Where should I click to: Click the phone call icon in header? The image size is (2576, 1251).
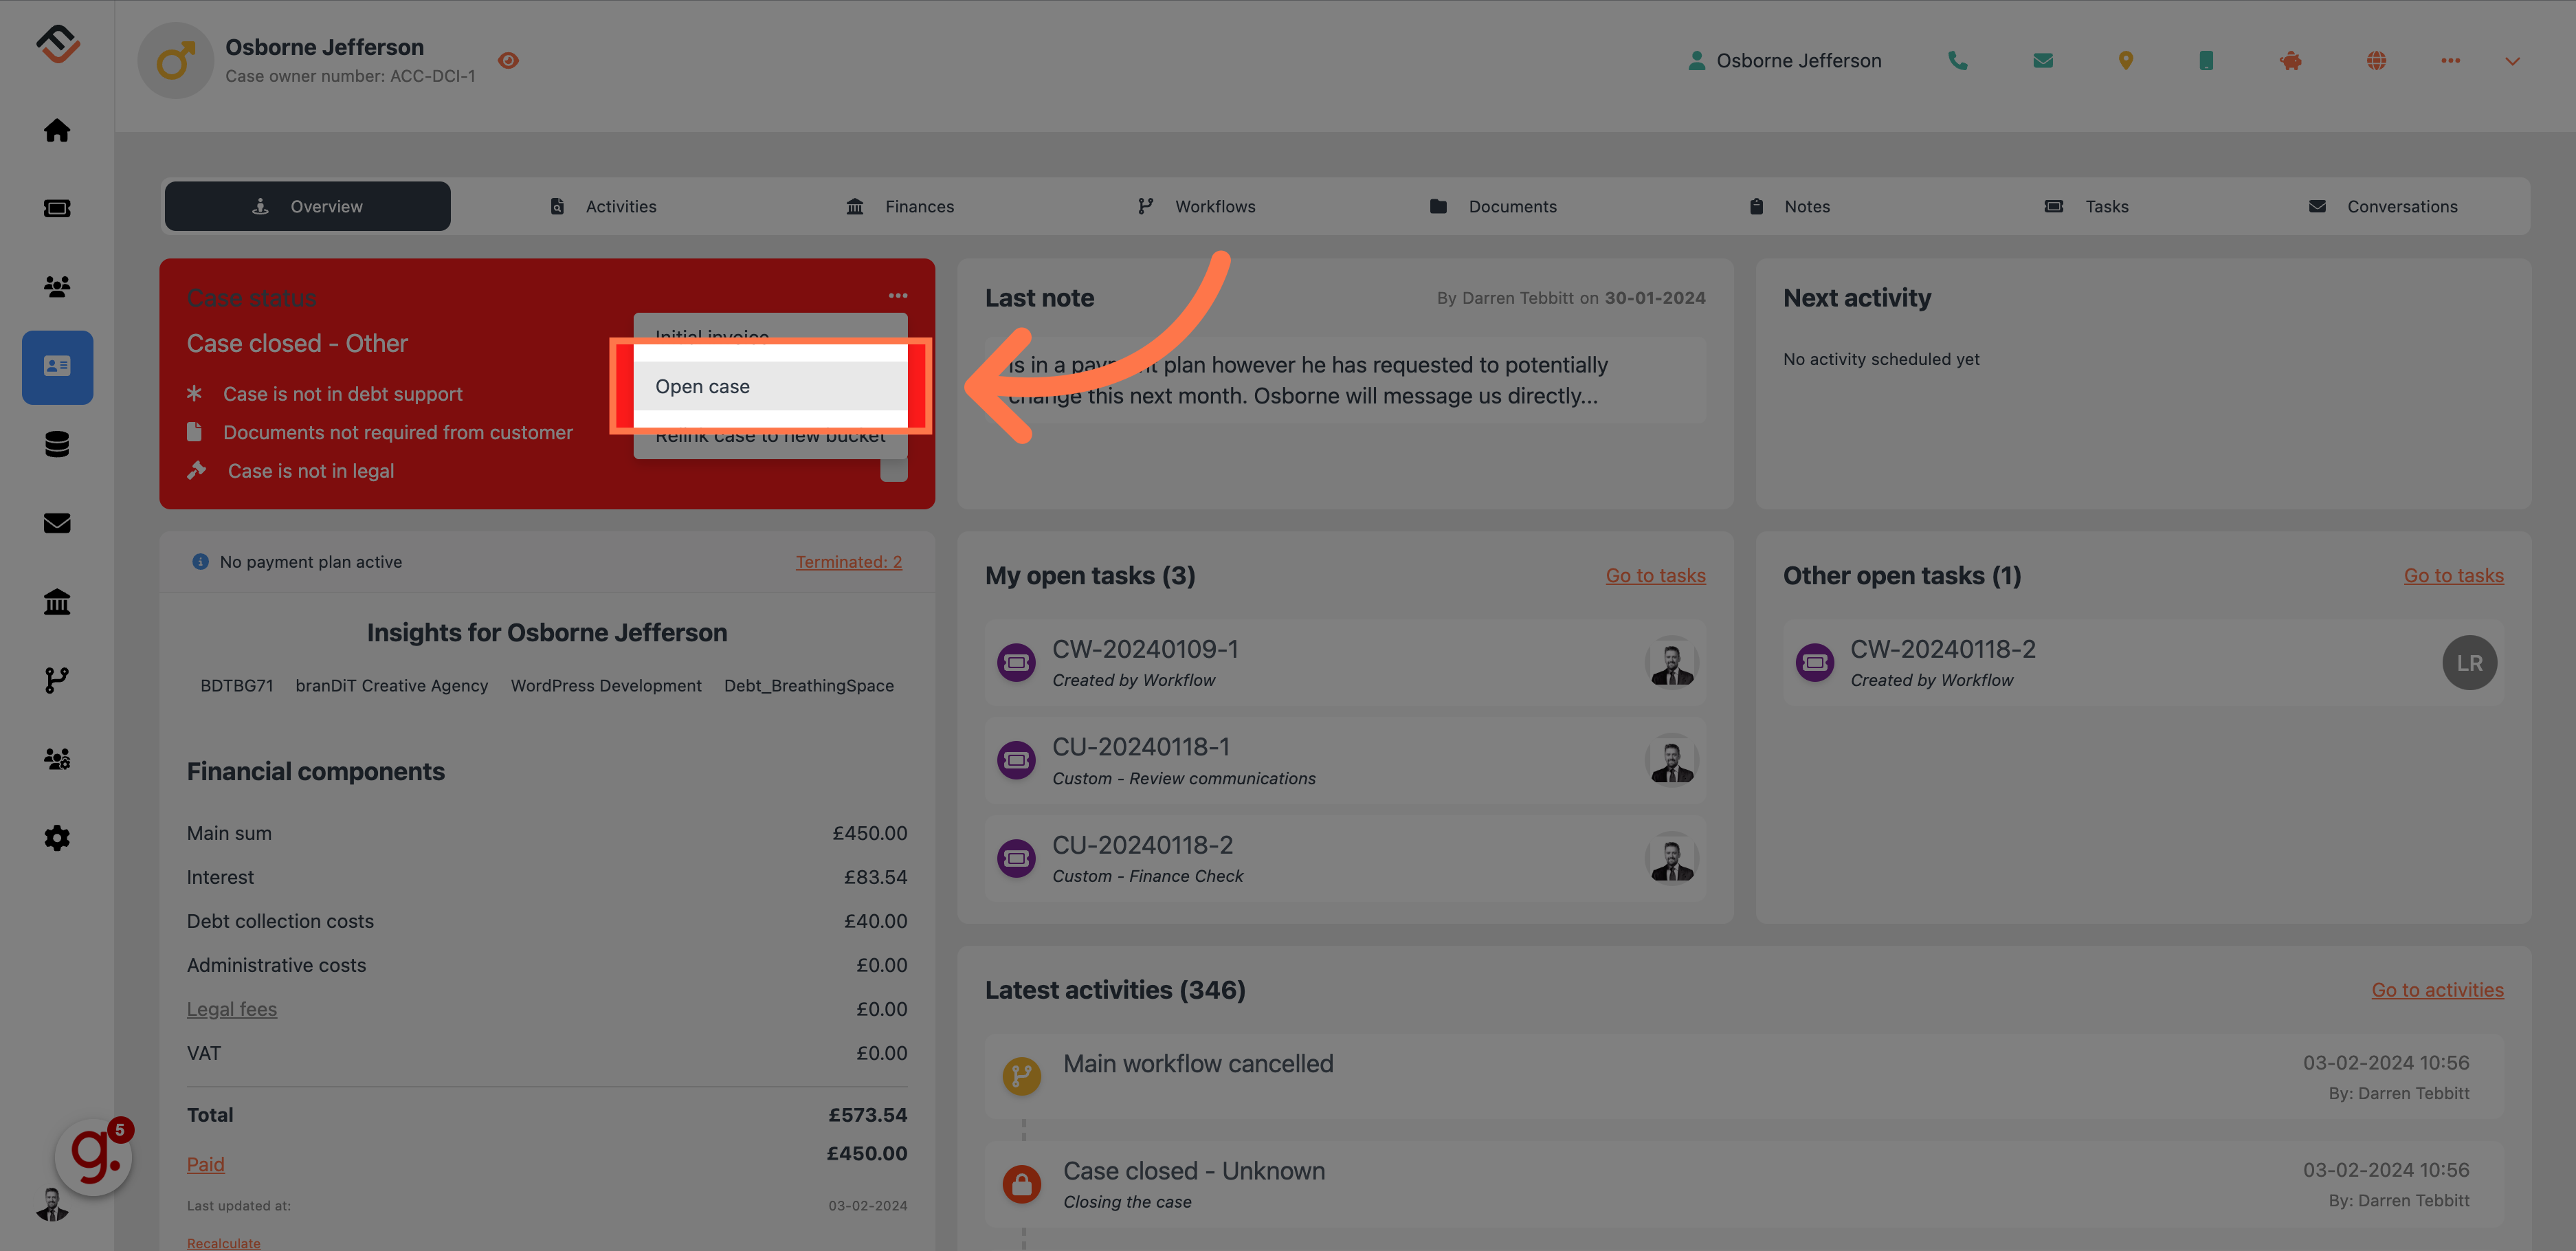point(1958,60)
